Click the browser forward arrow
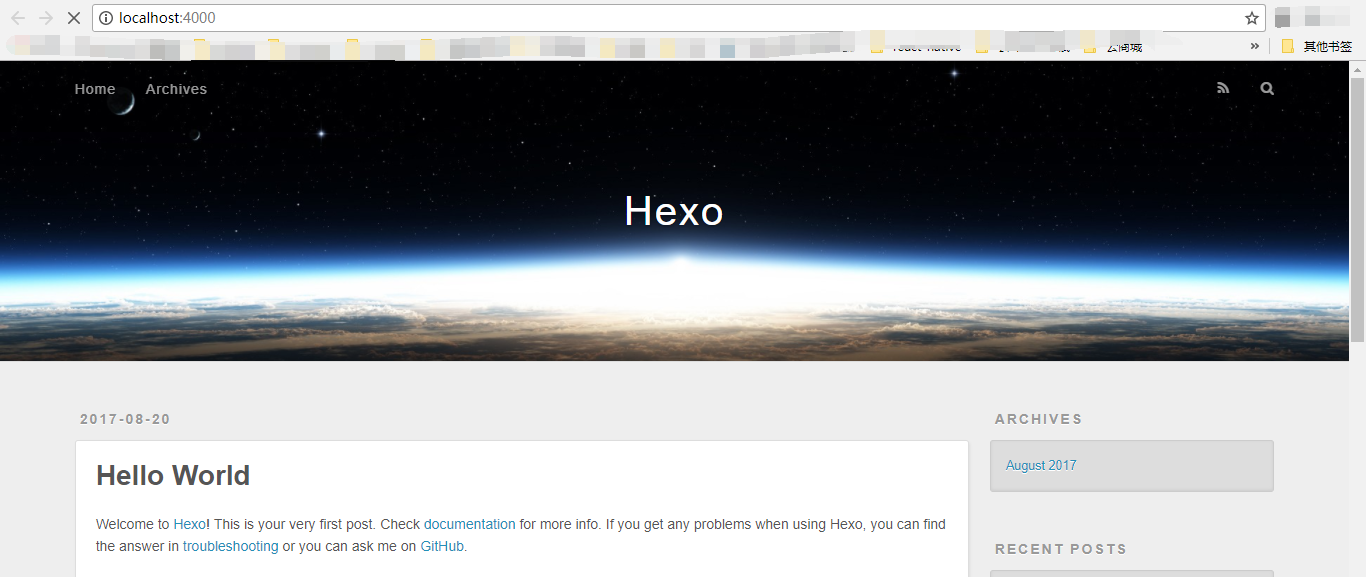The height and width of the screenshot is (577, 1366). click(x=46, y=18)
